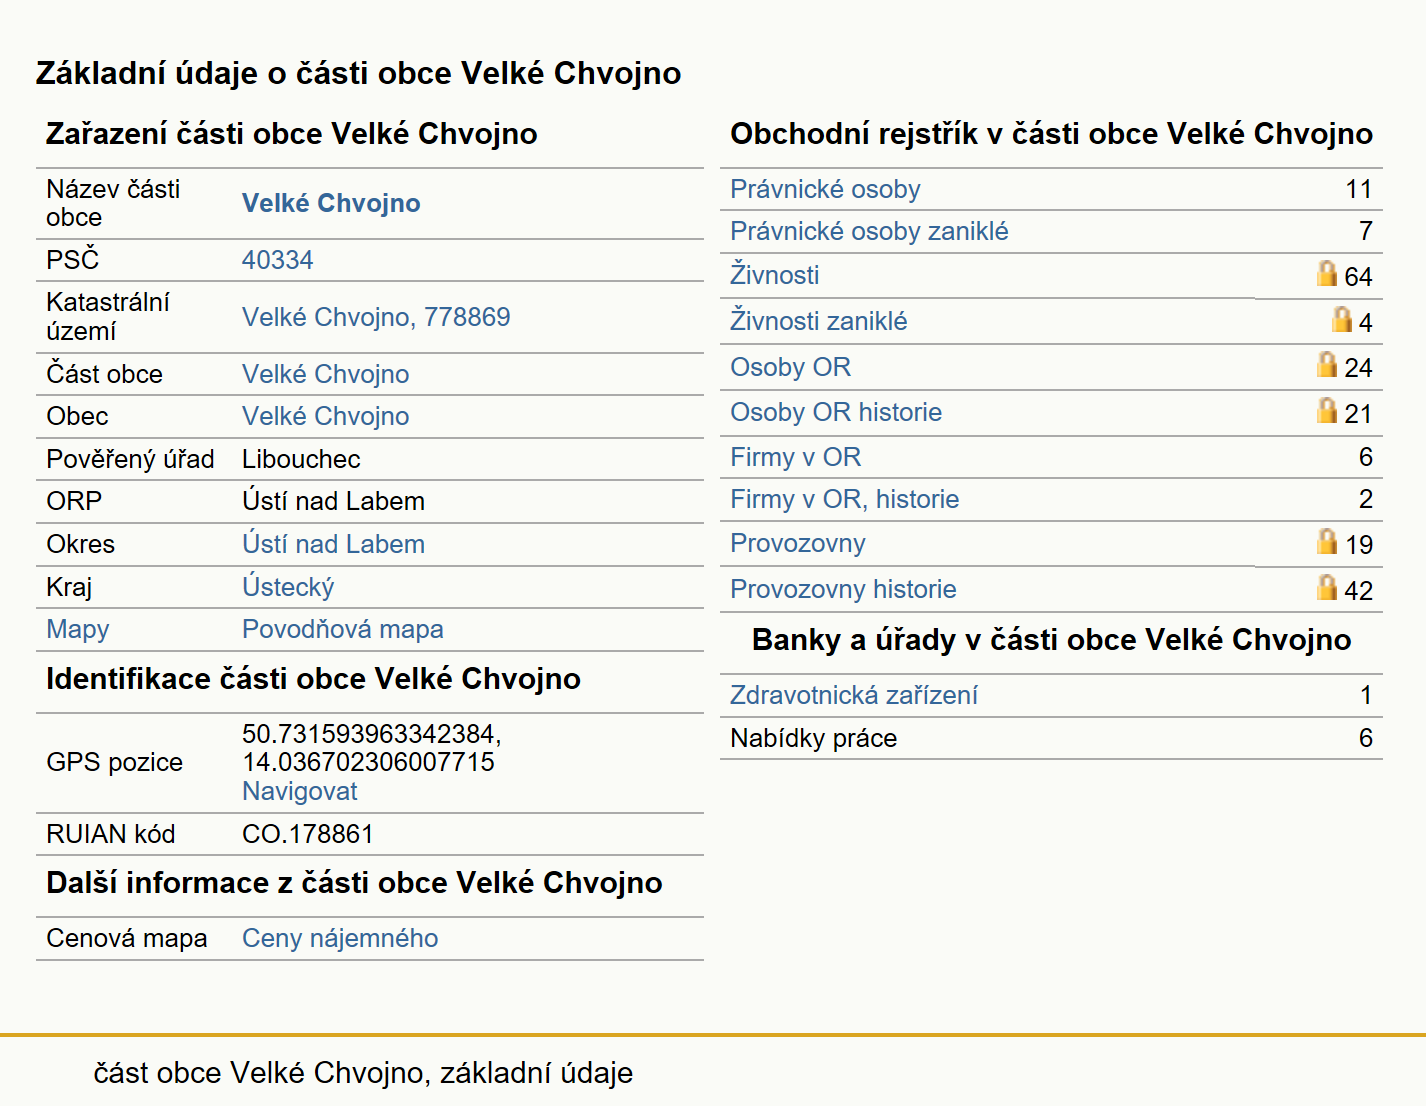Click the lock icon next to Provozovny count
Screen dimensions: 1426x1106
1326,541
